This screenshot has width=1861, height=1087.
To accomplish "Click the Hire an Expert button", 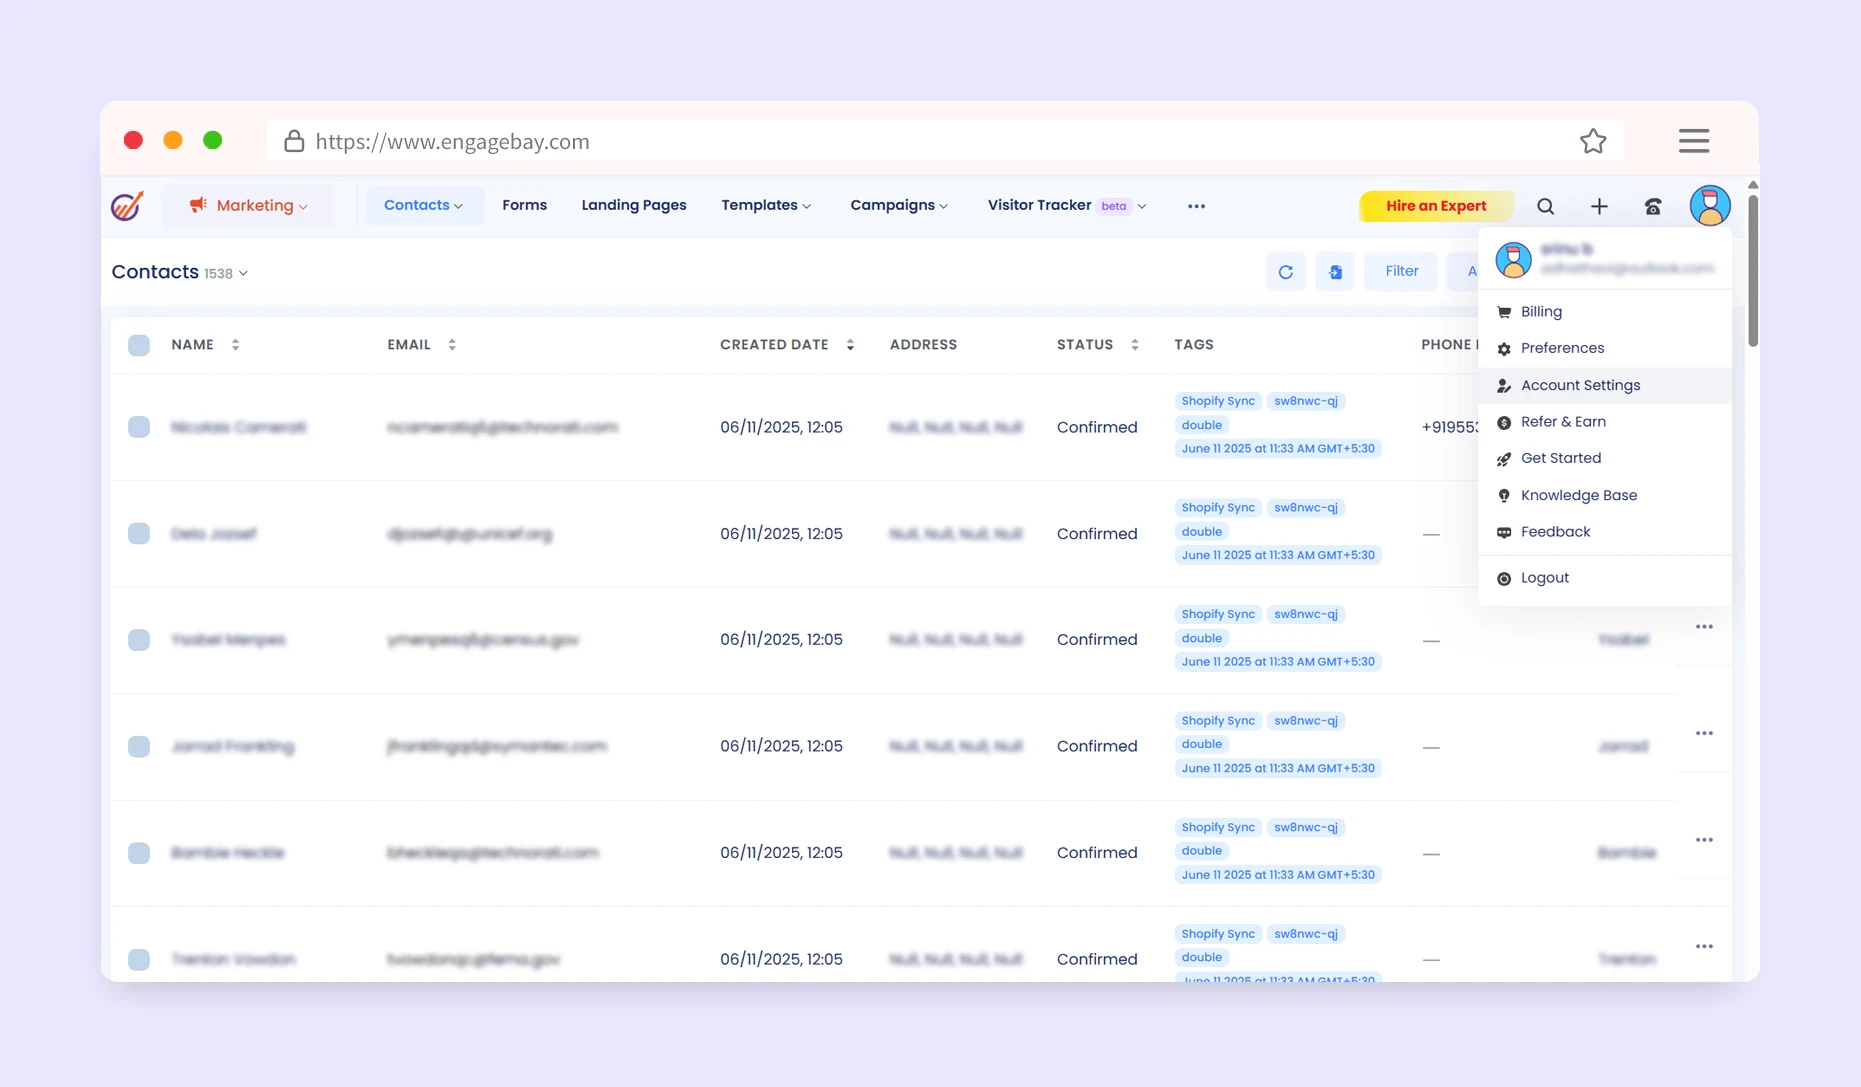I will 1435,206.
